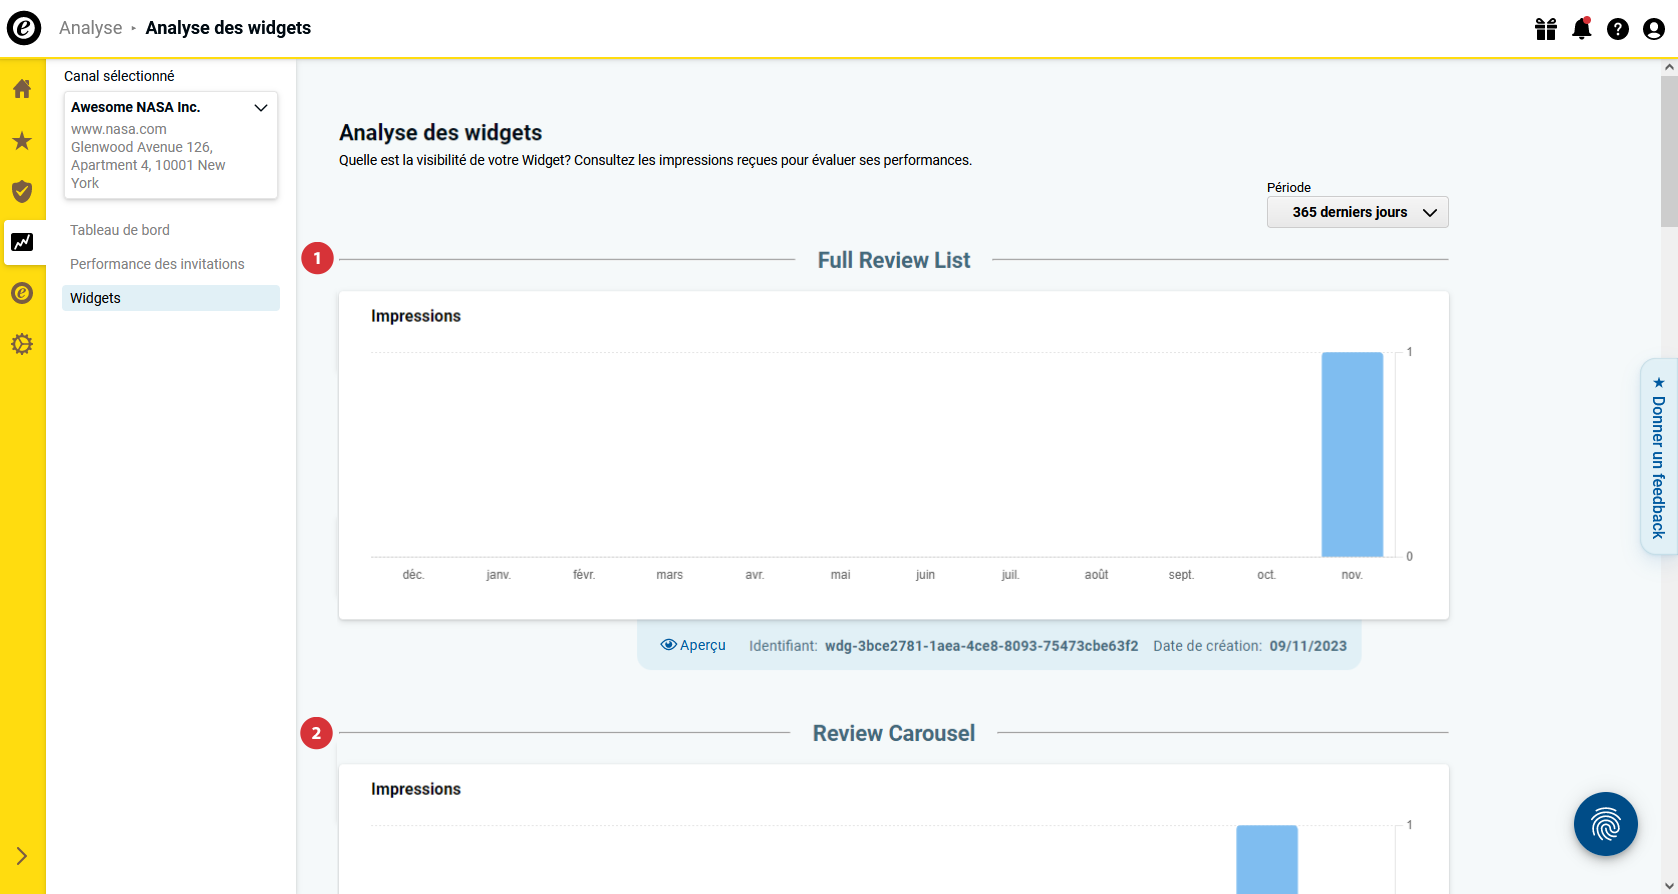Click the vertical scrollbar thumb
This screenshot has height=894, width=1678.
pos(1669,151)
